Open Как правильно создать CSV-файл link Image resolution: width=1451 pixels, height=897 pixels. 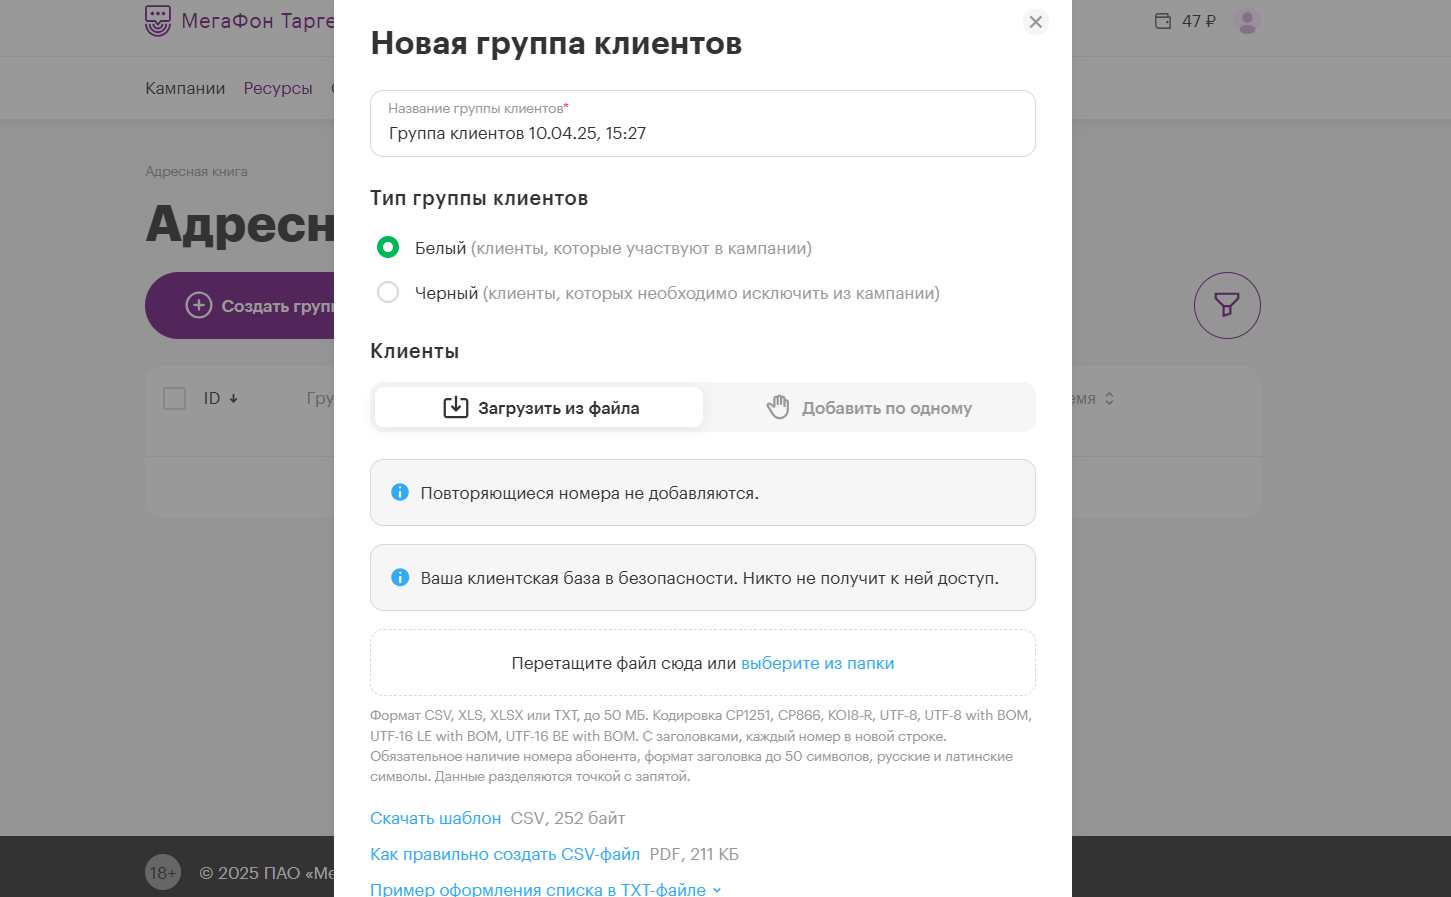click(505, 854)
